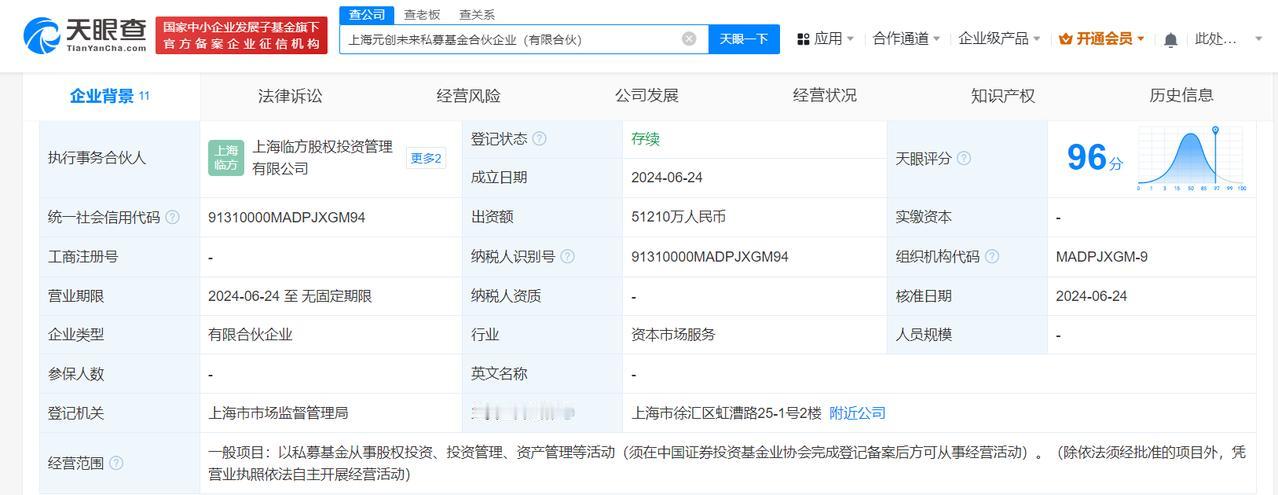
Task: Click the help icon next to 登记状态
Action: point(540,139)
